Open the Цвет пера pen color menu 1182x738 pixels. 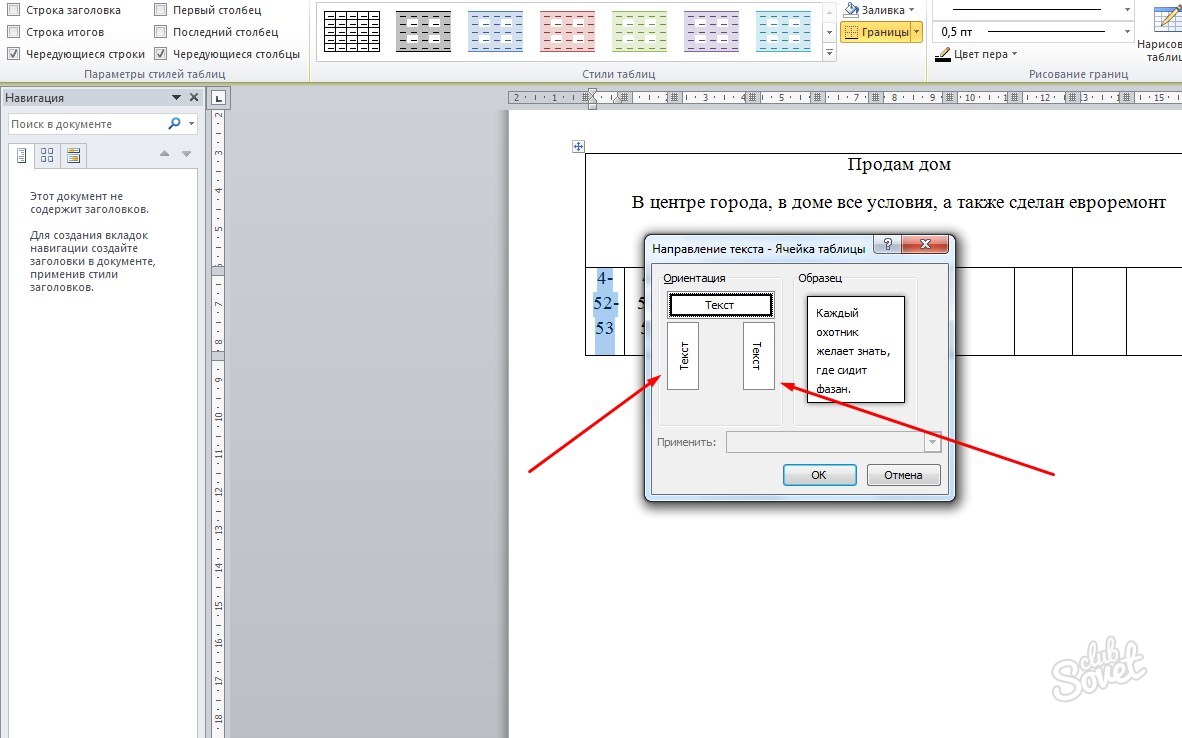pos(976,54)
